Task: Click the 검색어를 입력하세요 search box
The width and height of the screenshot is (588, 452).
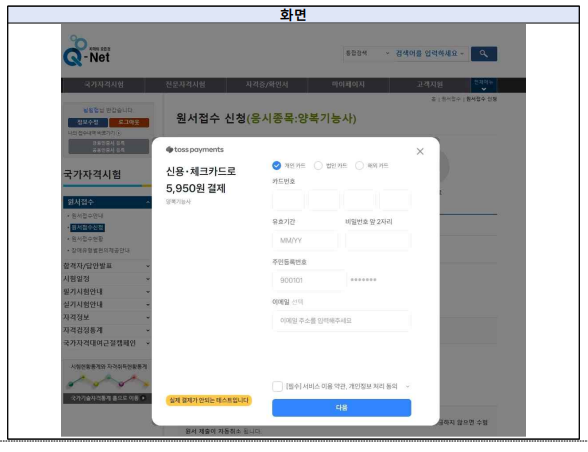Action: 430,54
